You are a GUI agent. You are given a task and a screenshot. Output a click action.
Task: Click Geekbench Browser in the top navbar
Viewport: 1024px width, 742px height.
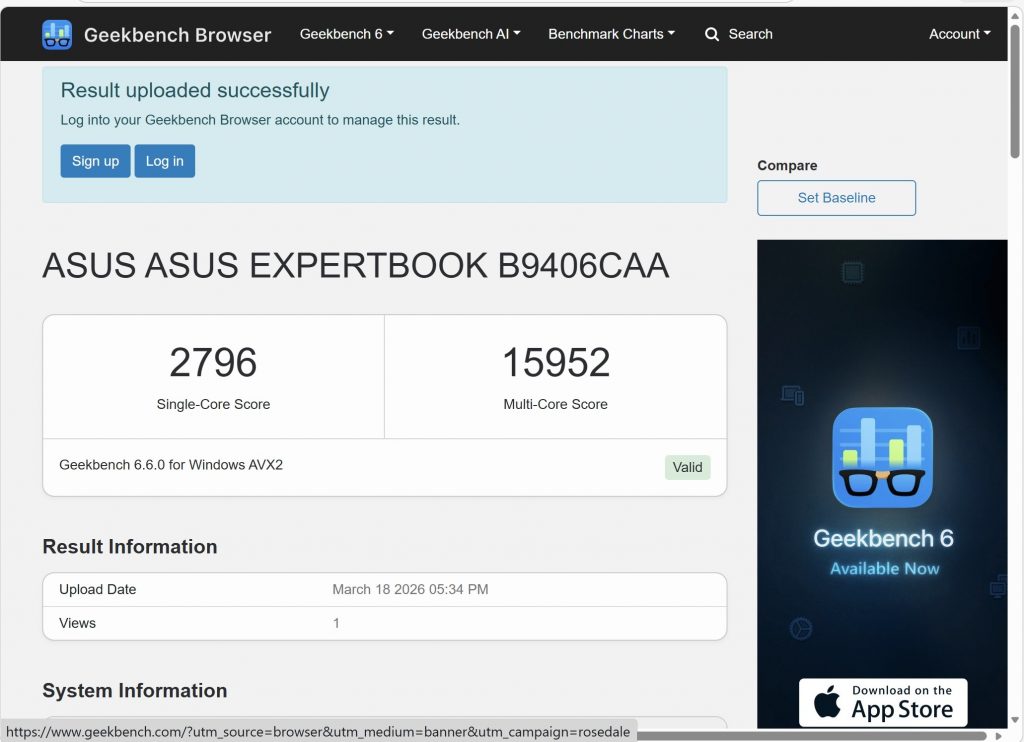[177, 34]
